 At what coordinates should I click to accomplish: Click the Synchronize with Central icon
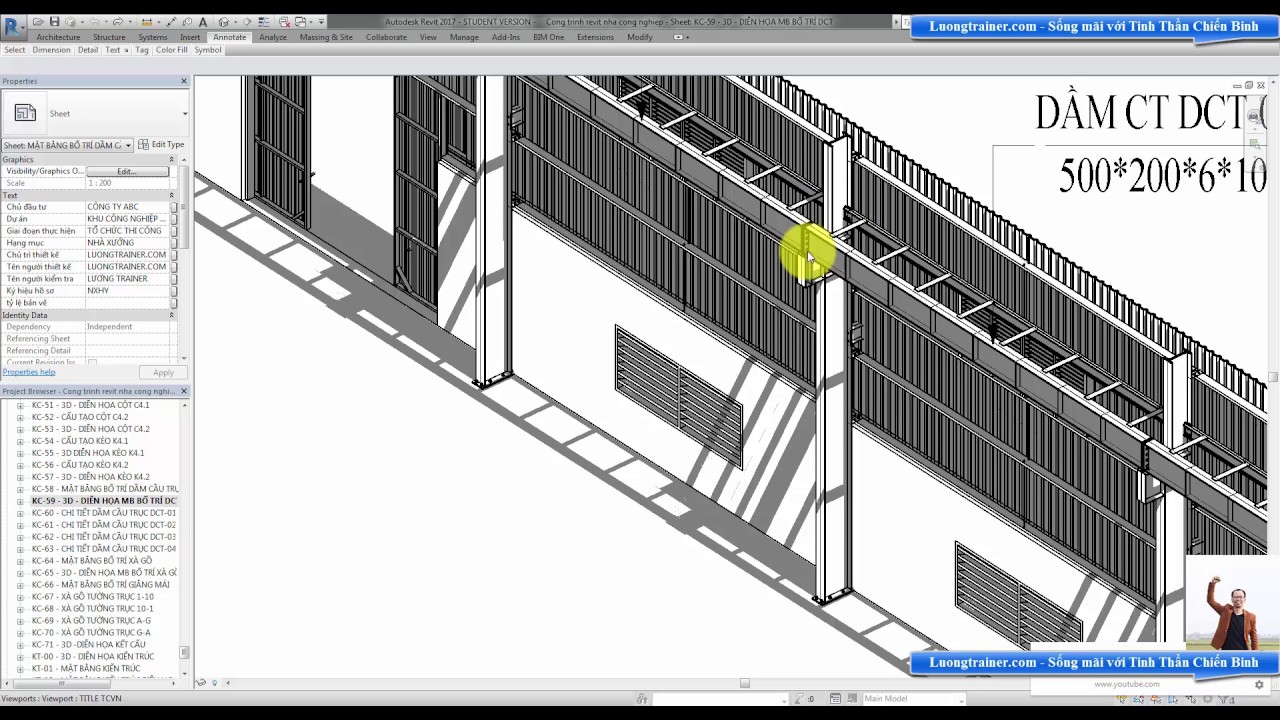70,22
